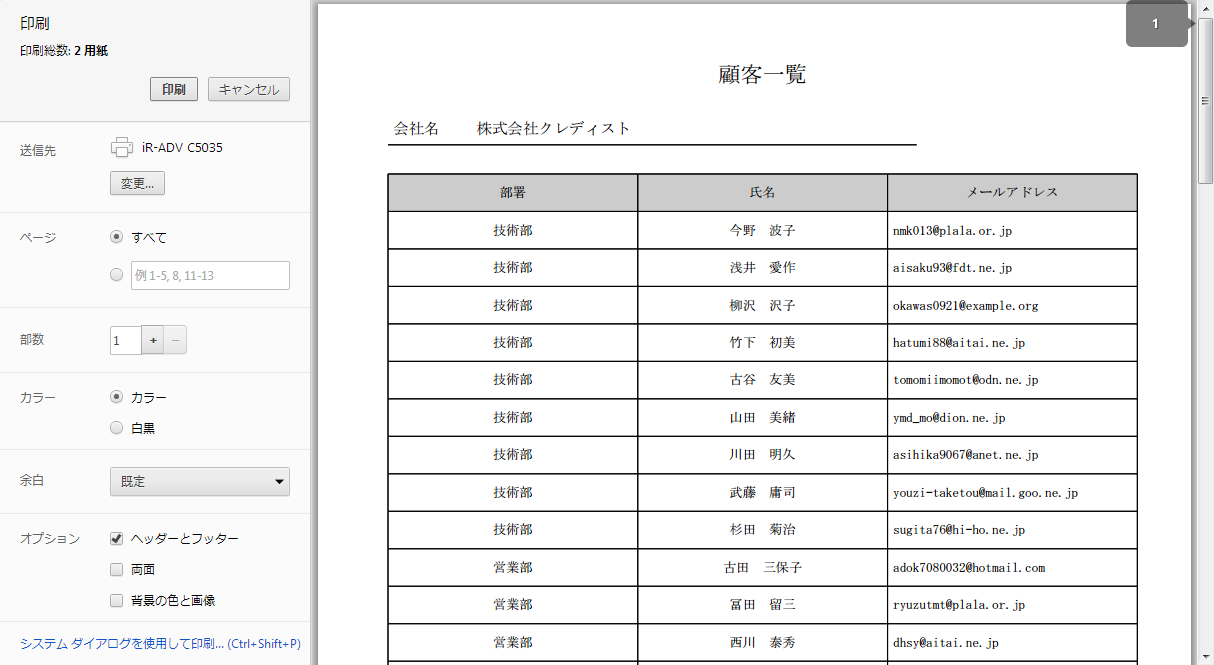This screenshot has width=1214, height=665.
Task: Click the email ymd_mo@dion.ne.jp
Action: coord(949,418)
